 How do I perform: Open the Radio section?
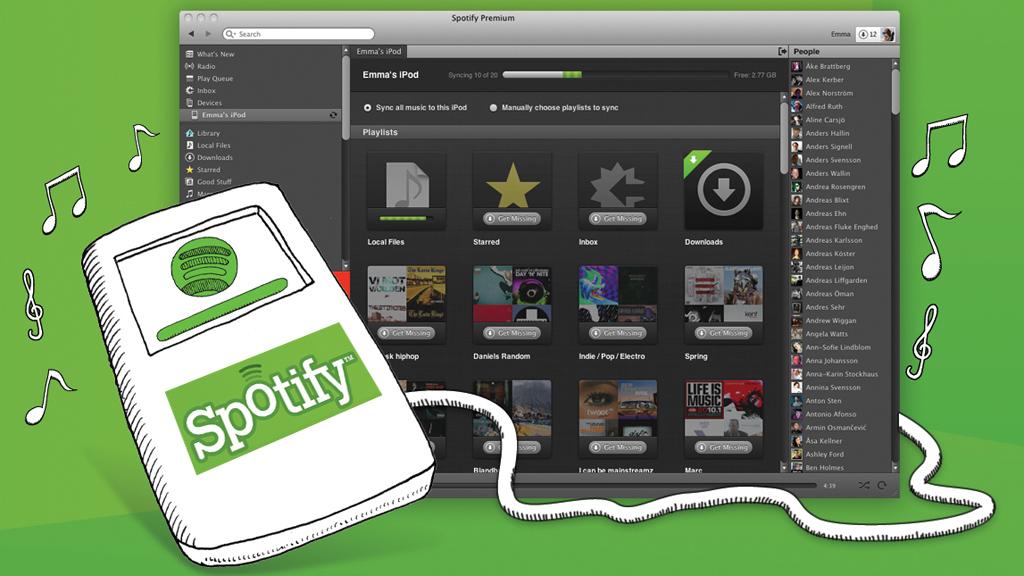(205, 66)
